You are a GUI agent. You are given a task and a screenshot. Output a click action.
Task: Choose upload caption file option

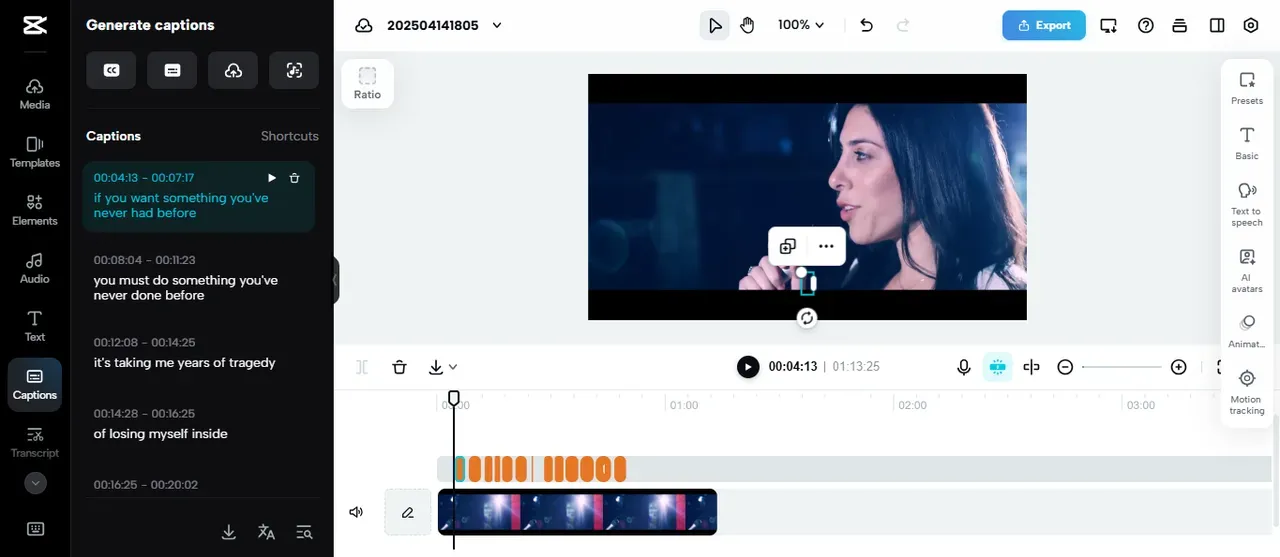[233, 70]
